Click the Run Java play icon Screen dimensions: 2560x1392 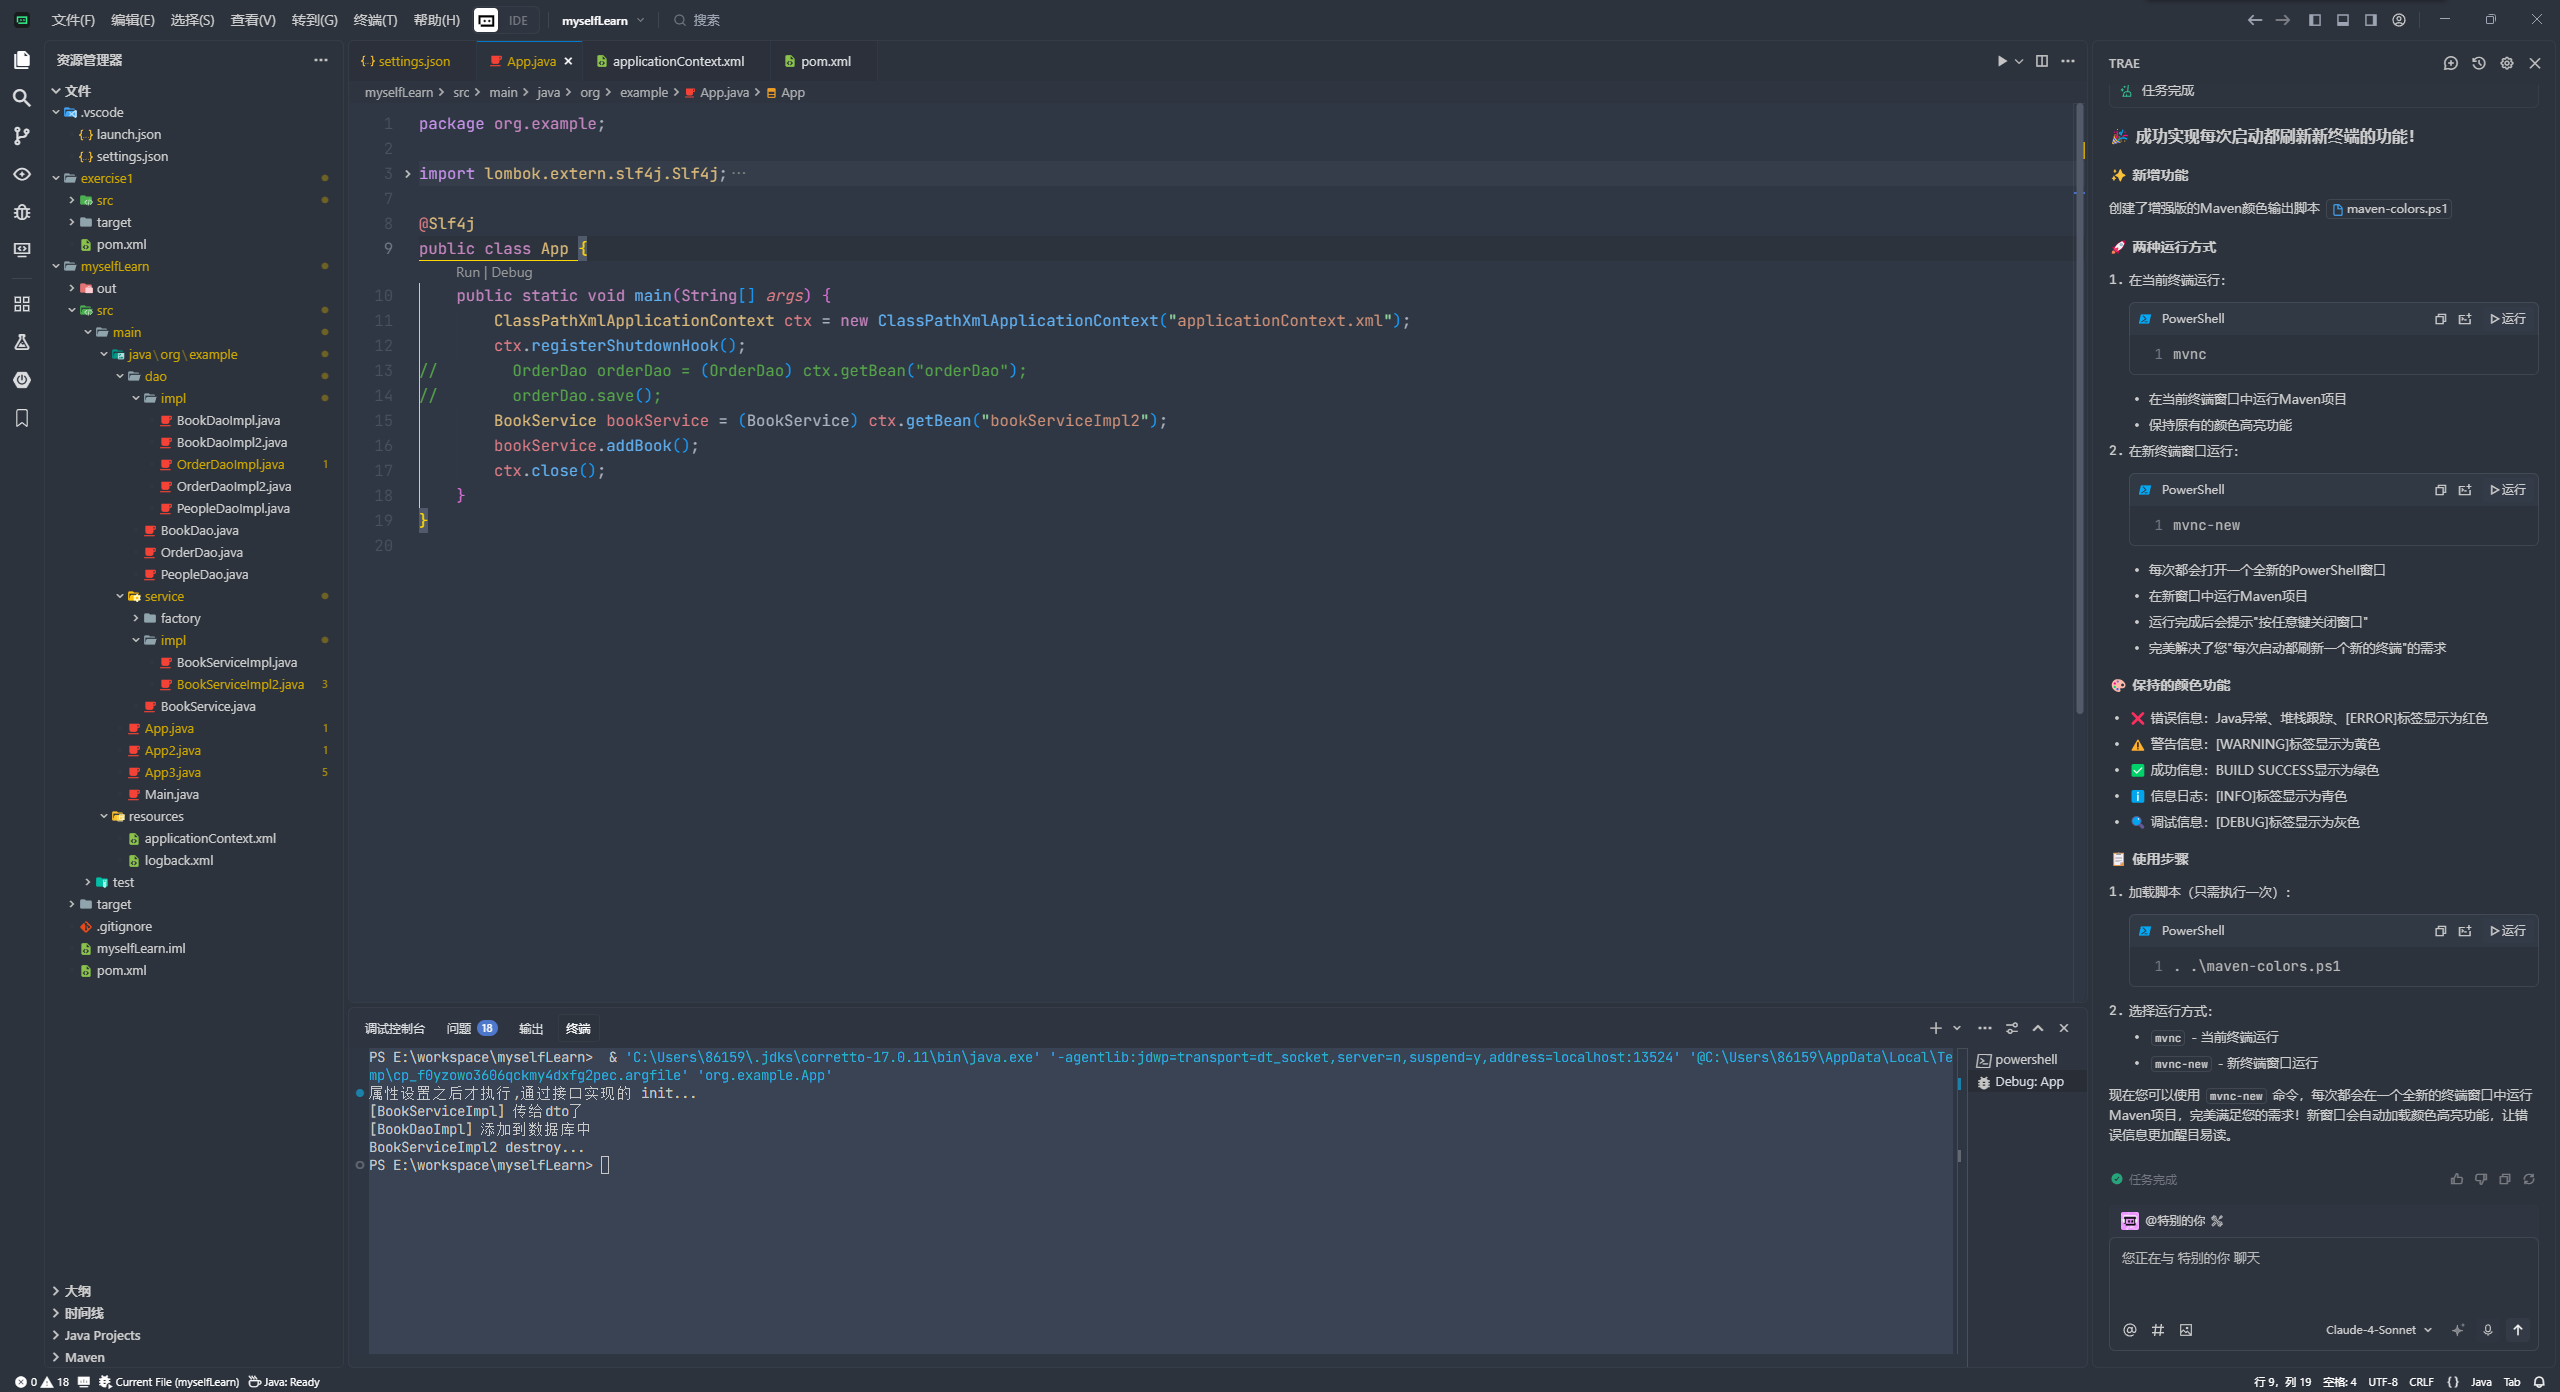(x=2001, y=61)
